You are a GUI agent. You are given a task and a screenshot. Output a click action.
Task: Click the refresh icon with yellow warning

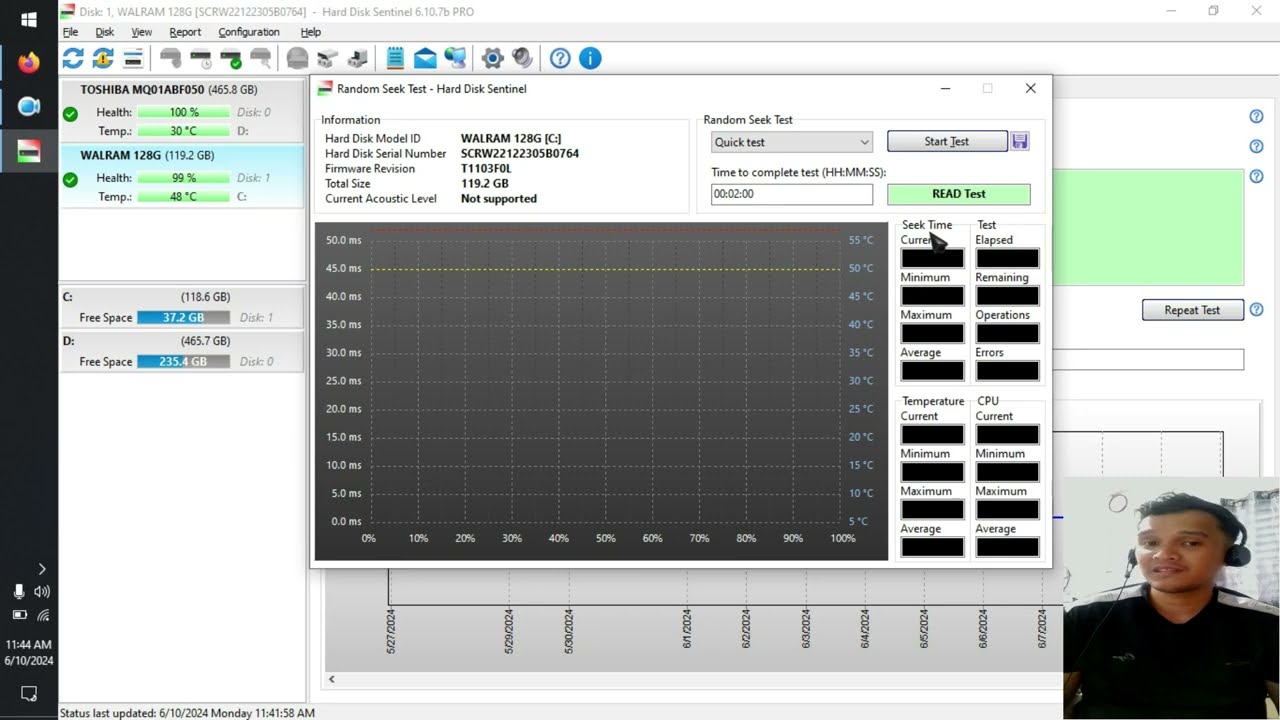pos(103,58)
